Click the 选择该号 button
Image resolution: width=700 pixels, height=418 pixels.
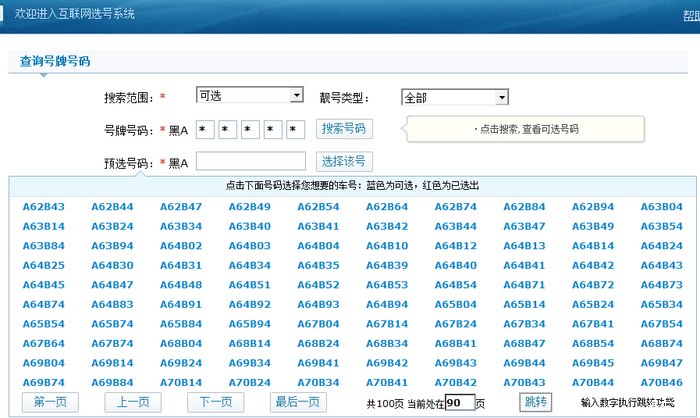click(344, 161)
